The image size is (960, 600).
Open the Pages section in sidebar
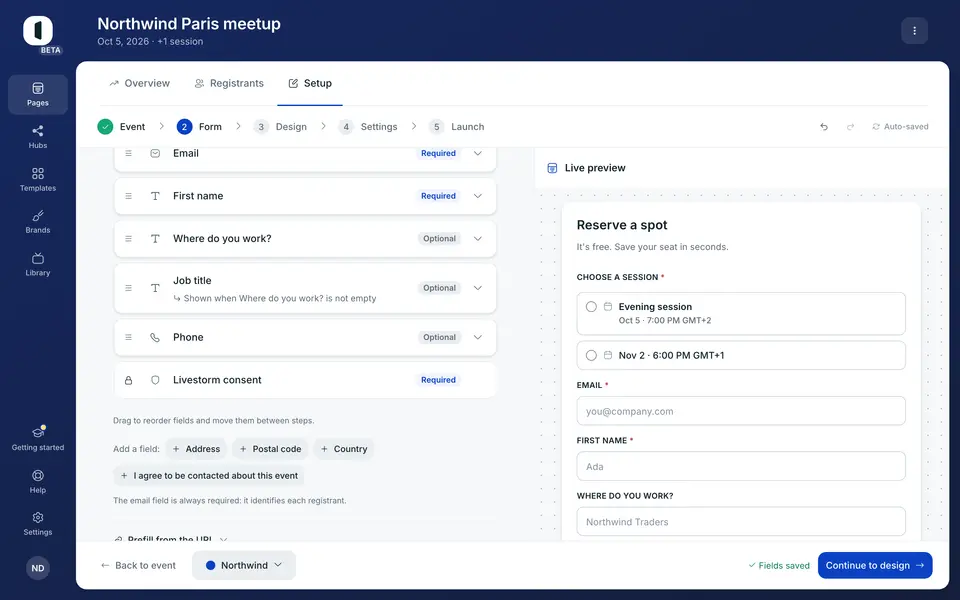point(38,95)
